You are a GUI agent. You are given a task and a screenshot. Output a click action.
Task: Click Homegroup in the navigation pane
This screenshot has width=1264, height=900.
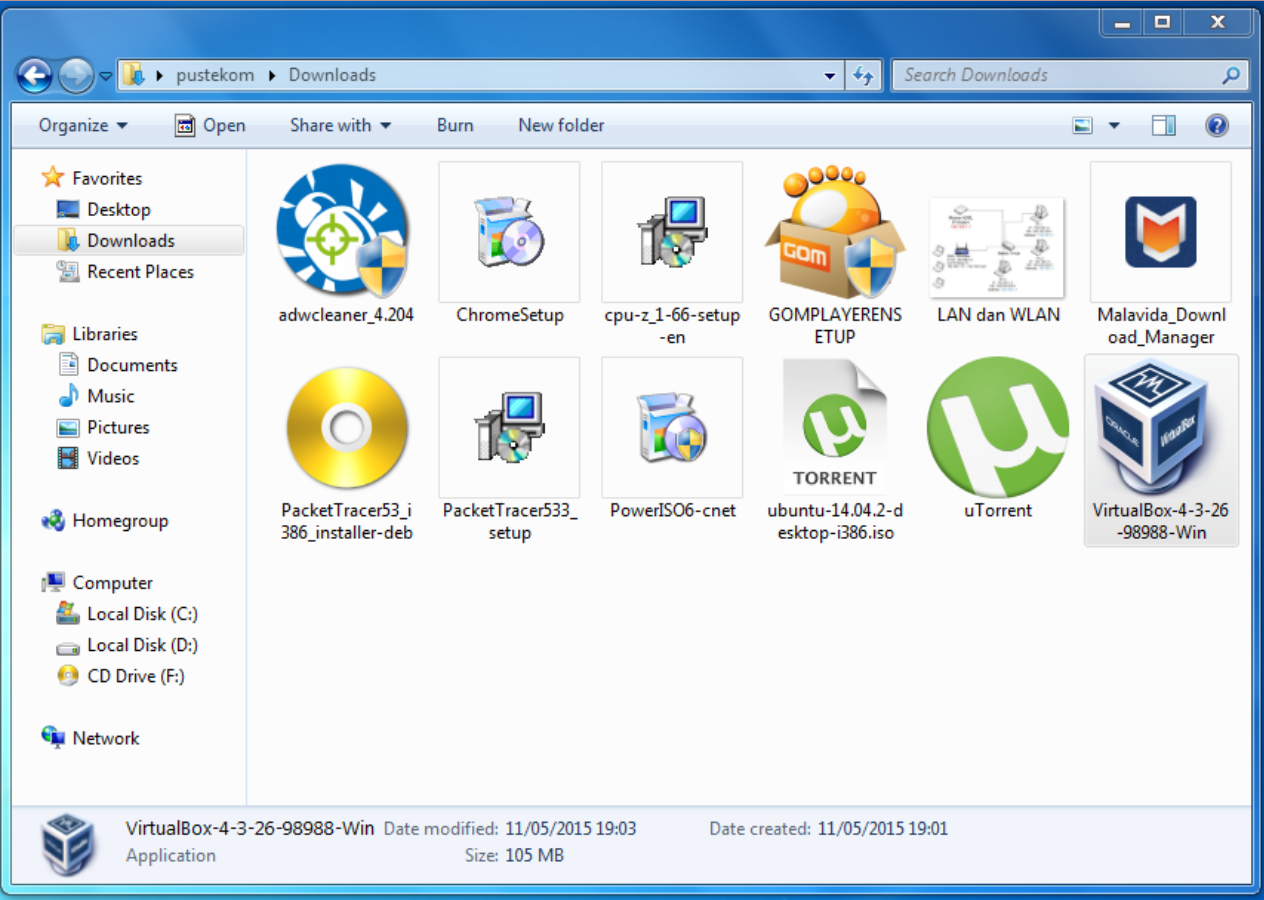(120, 520)
